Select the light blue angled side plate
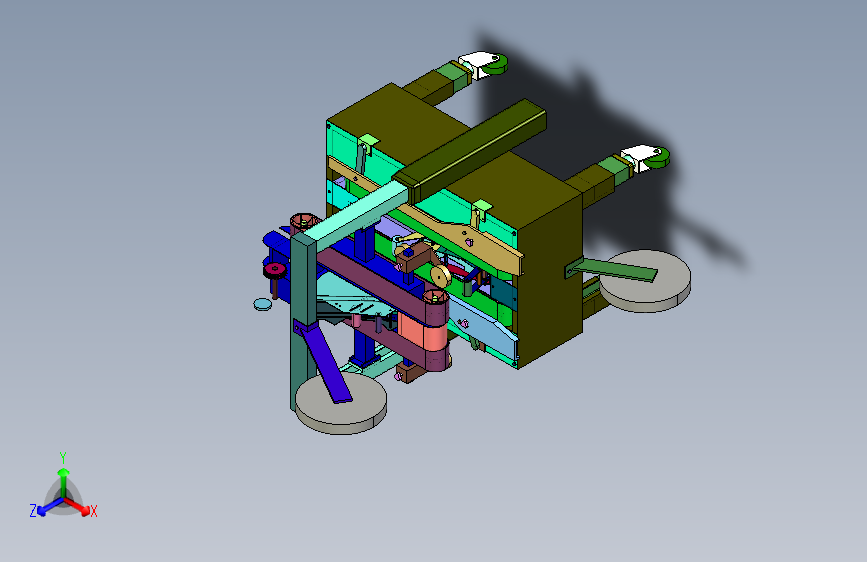 484,328
